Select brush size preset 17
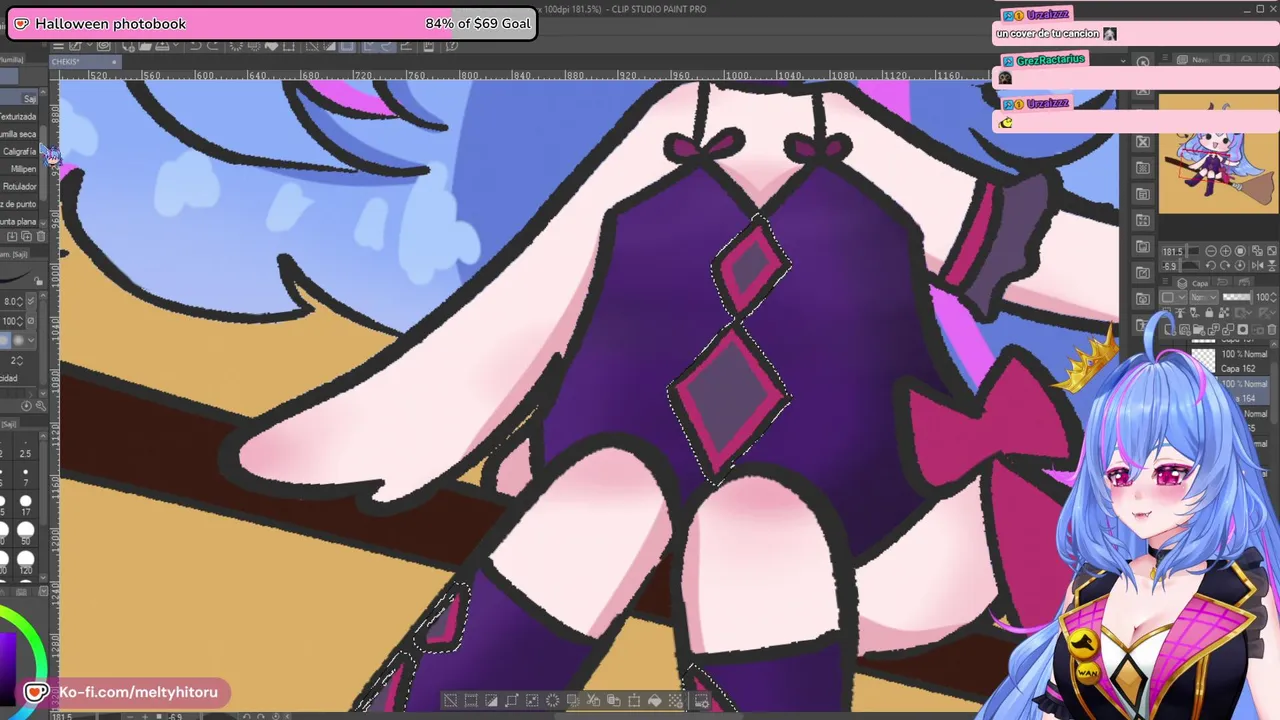 [25, 504]
